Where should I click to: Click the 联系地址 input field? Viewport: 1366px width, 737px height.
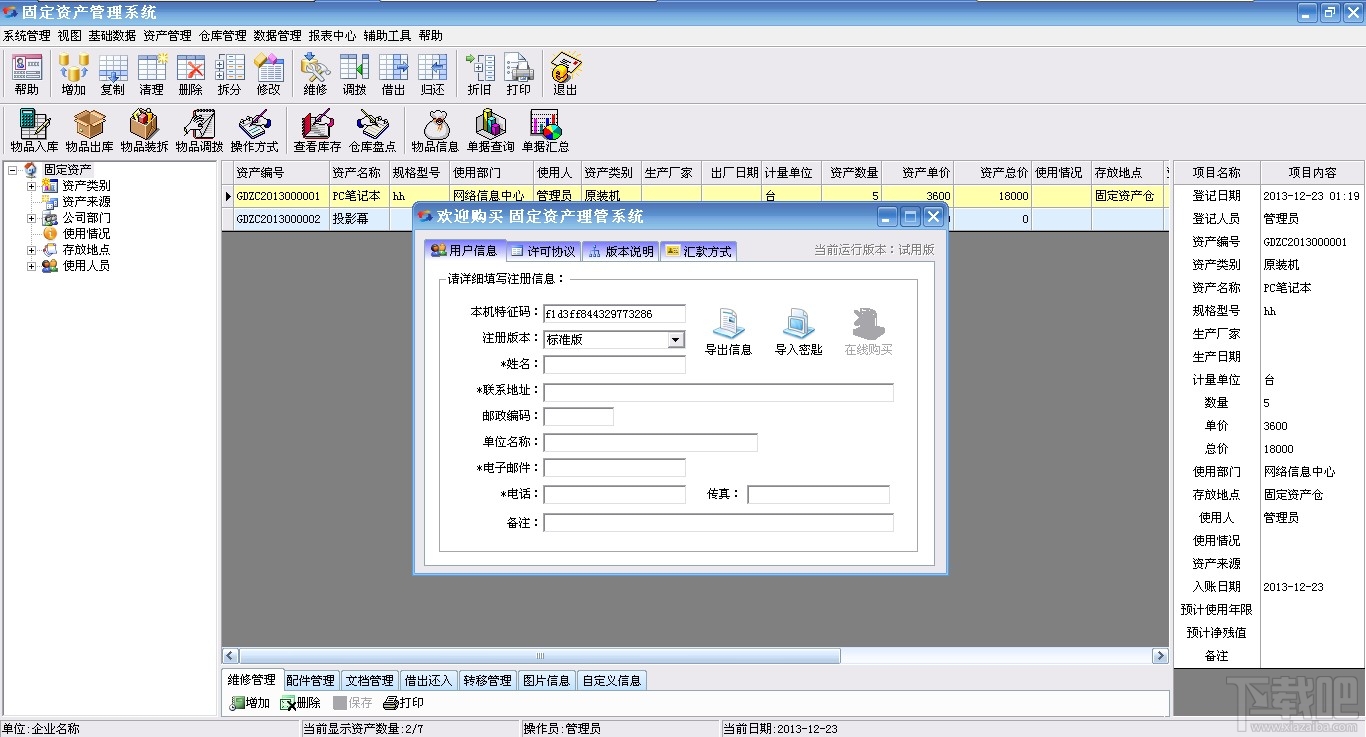(x=719, y=391)
